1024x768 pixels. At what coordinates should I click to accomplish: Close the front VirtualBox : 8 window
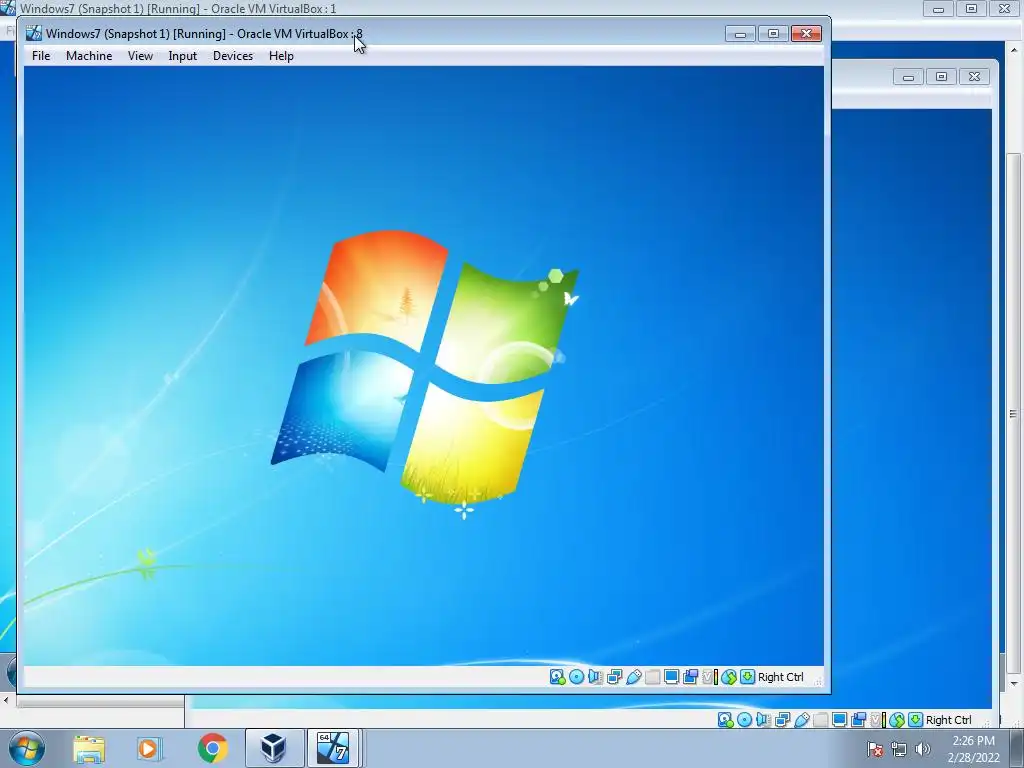pos(806,33)
